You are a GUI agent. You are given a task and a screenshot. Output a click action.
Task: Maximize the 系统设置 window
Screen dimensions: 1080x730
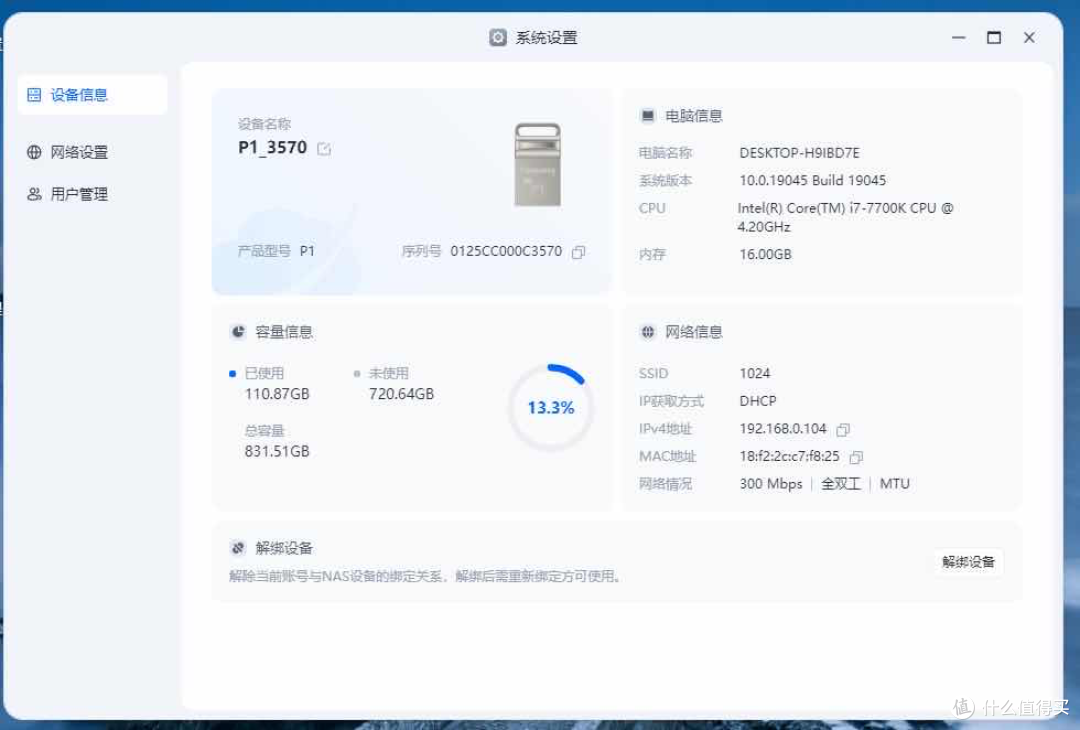pyautogui.click(x=994, y=37)
